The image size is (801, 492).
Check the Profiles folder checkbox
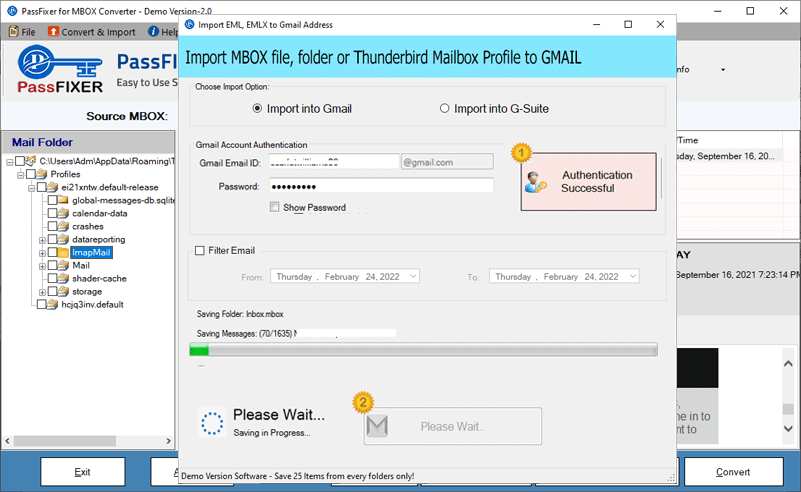(31, 174)
